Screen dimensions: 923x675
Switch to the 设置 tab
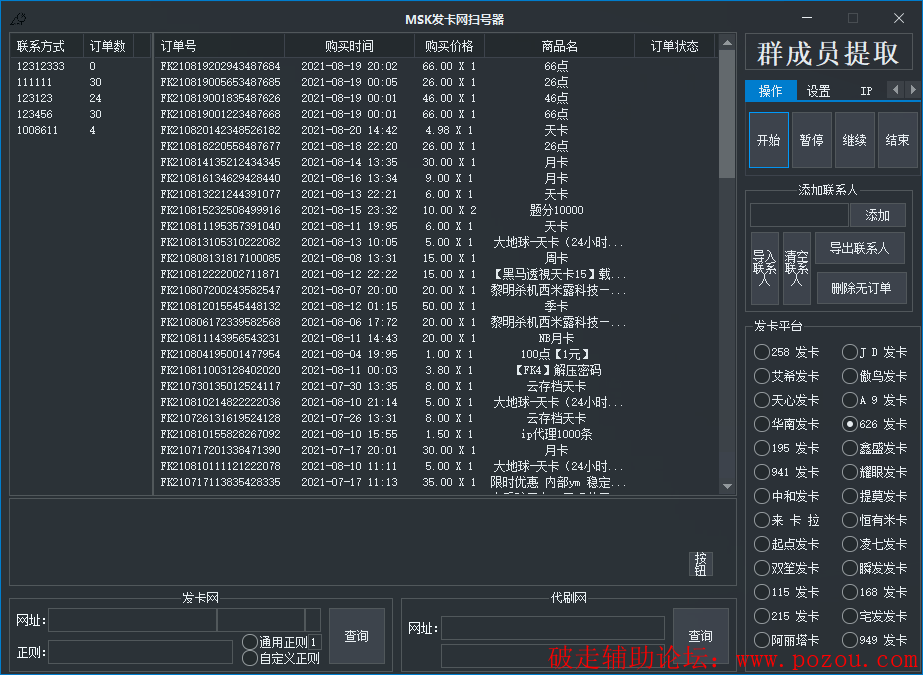(x=818, y=91)
